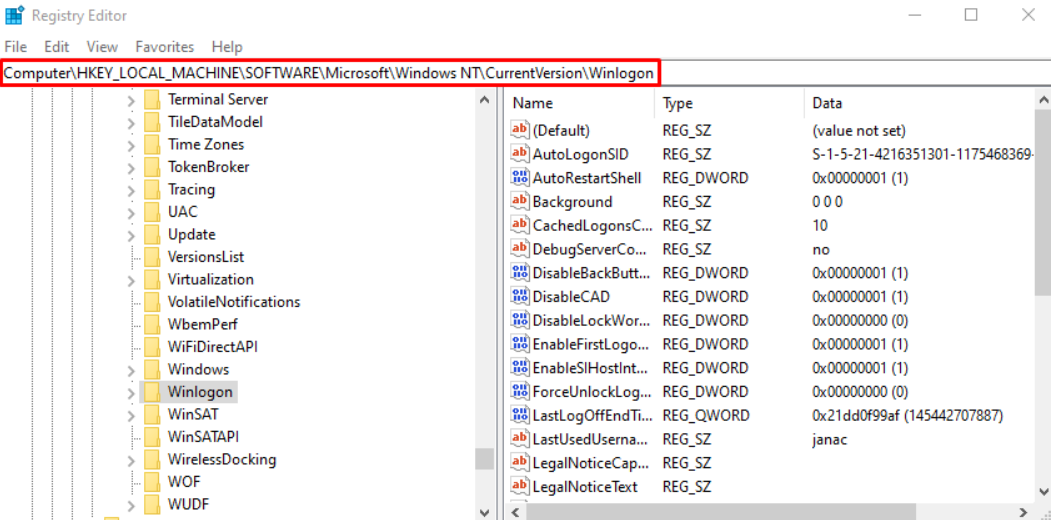Image resolution: width=1051 pixels, height=520 pixels.
Task: Click the janac data value
Action: pyautogui.click(x=830, y=439)
